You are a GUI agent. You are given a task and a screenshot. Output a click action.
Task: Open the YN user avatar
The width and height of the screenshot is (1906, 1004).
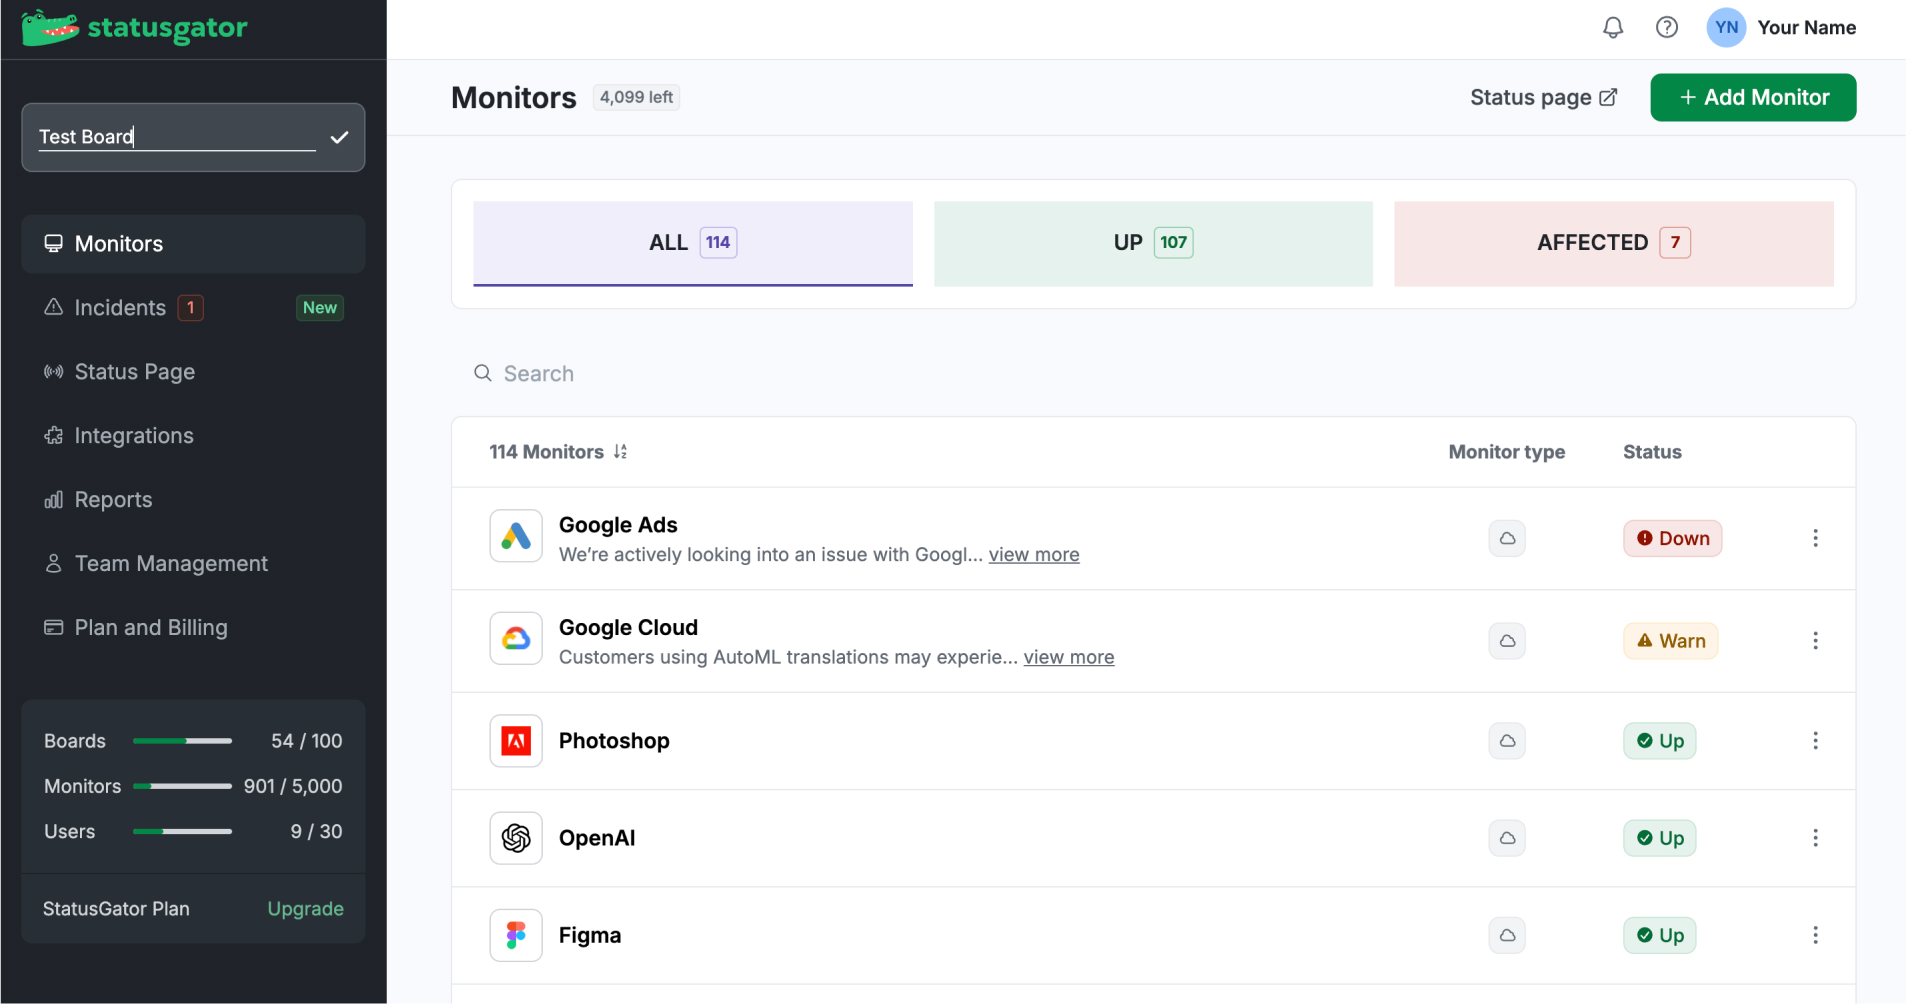[x=1726, y=28]
